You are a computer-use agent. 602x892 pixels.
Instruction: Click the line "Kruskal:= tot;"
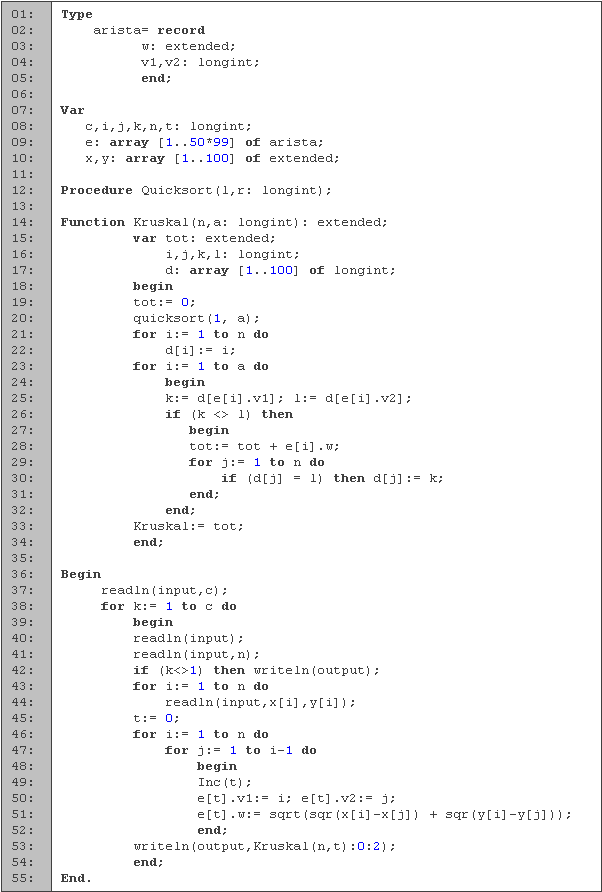pos(188,526)
